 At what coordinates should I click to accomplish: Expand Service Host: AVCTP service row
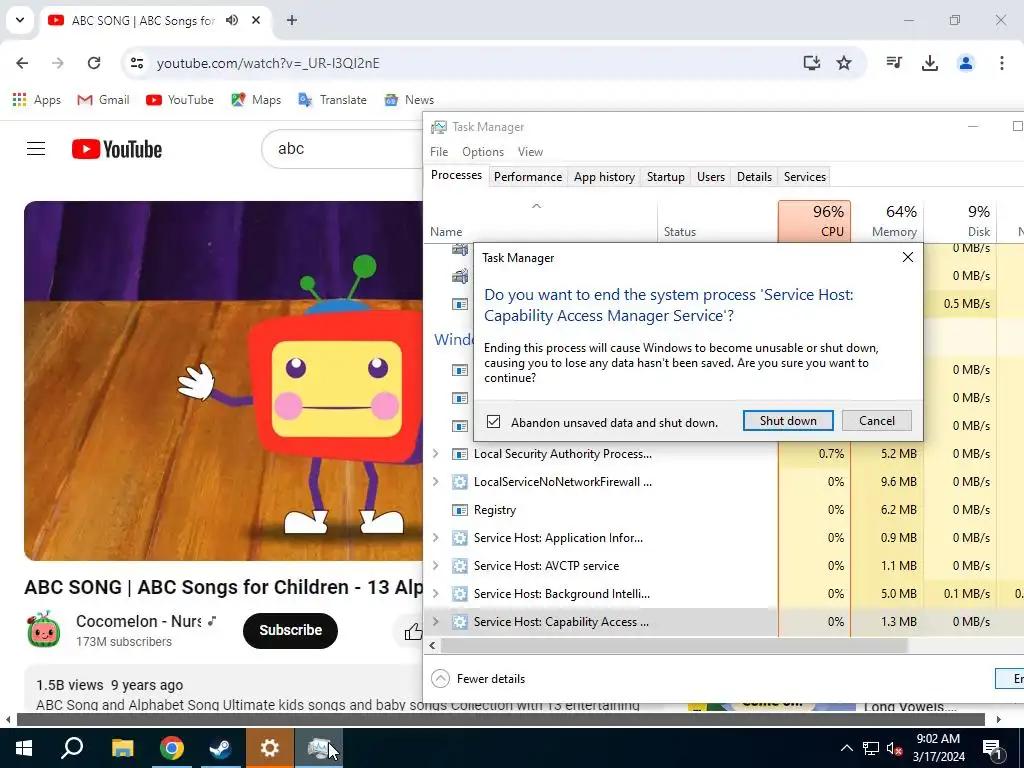pyautogui.click(x=436, y=566)
